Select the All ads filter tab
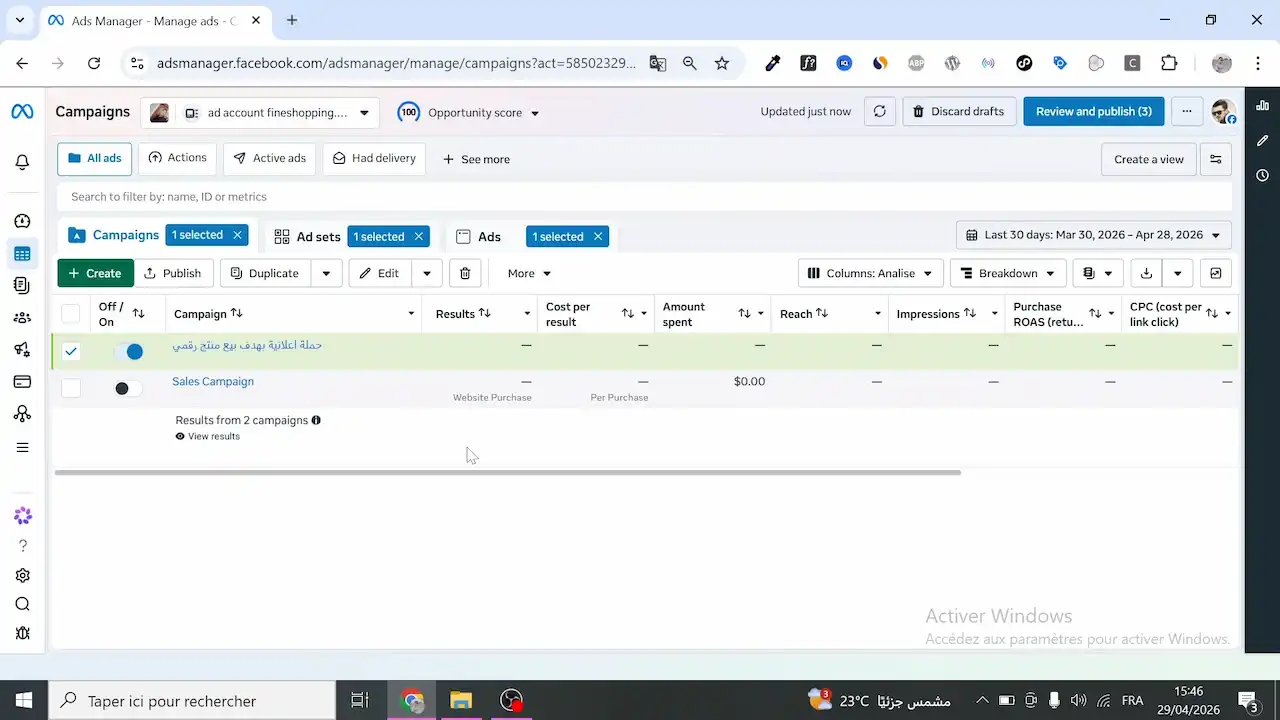The width and height of the screenshot is (1280, 720). [95, 159]
